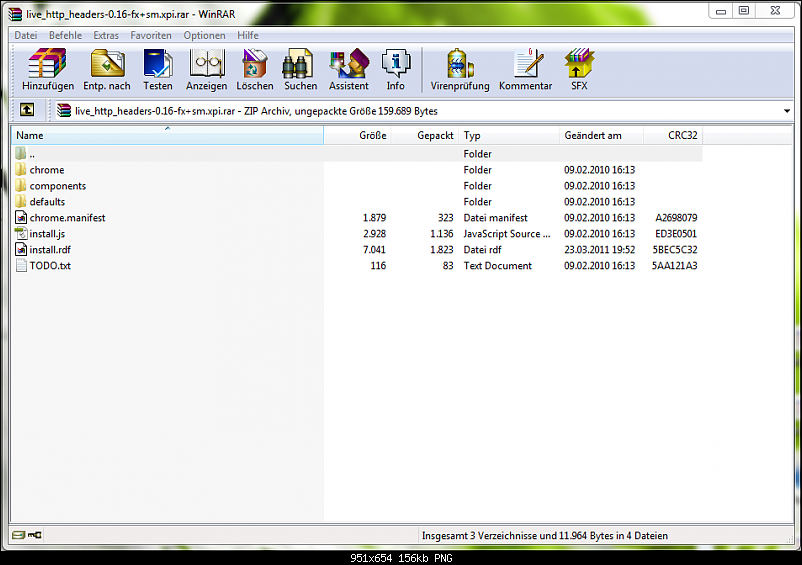This screenshot has height=565, width=802.
Task: Maximize the WinRAR window
Action: click(744, 11)
